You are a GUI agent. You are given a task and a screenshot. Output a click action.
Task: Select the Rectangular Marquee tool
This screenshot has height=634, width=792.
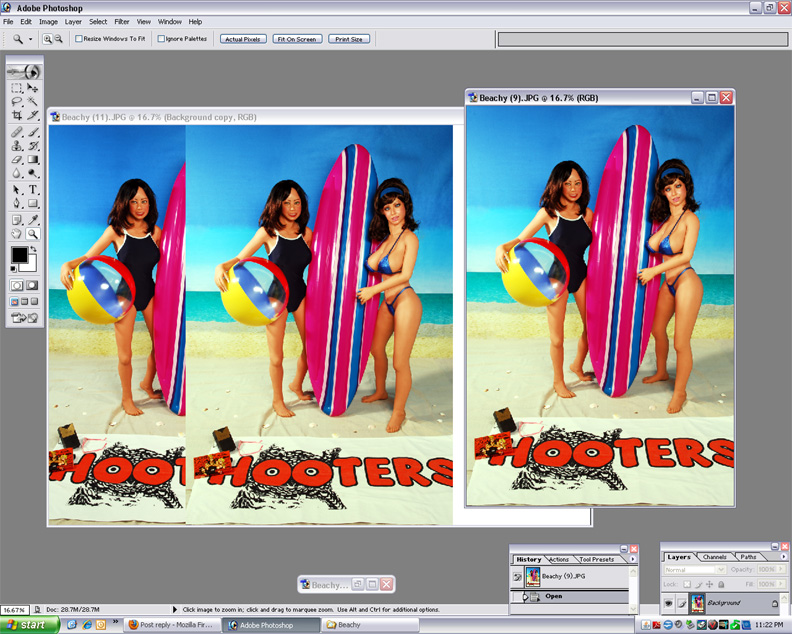tap(17, 88)
